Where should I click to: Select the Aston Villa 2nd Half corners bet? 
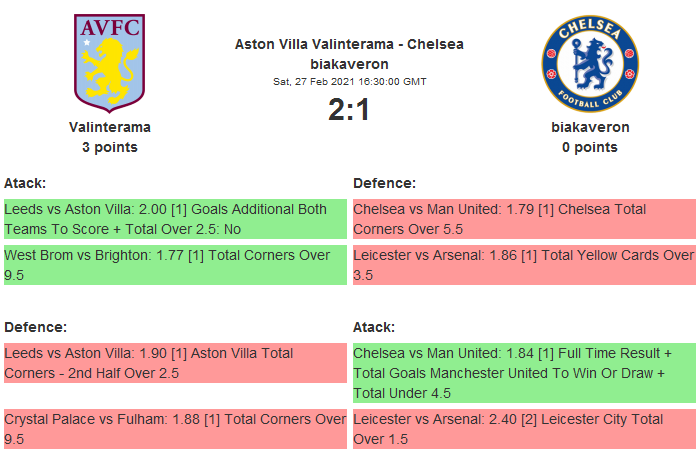click(174, 363)
